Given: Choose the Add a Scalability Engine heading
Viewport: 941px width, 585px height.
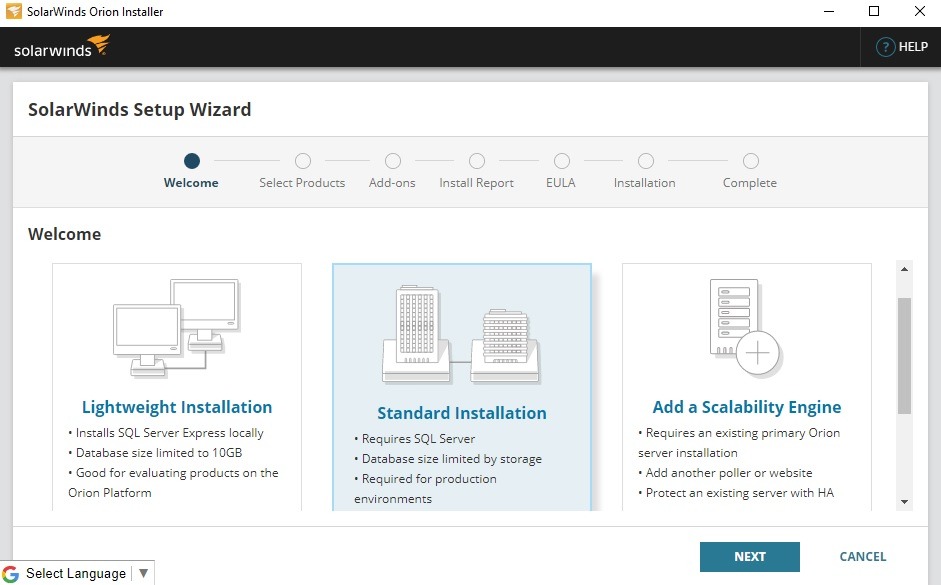Looking at the screenshot, I should pos(747,407).
